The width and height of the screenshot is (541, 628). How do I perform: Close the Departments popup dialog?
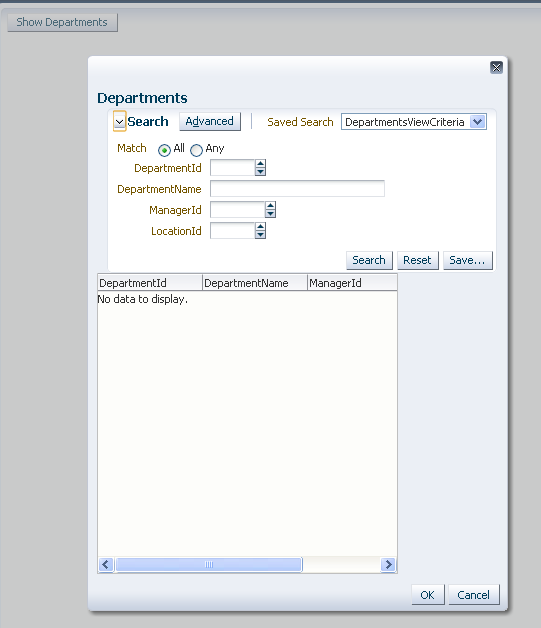496,67
